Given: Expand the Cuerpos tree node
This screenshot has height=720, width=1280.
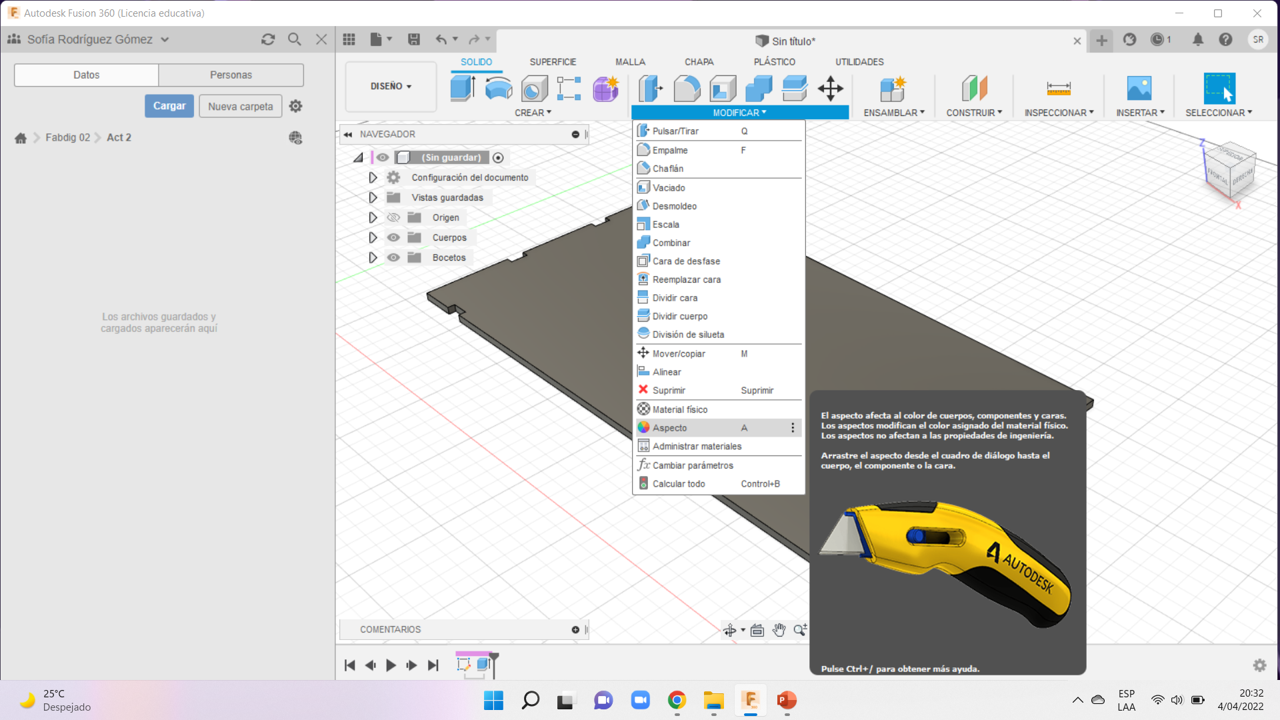Looking at the screenshot, I should click(x=373, y=238).
